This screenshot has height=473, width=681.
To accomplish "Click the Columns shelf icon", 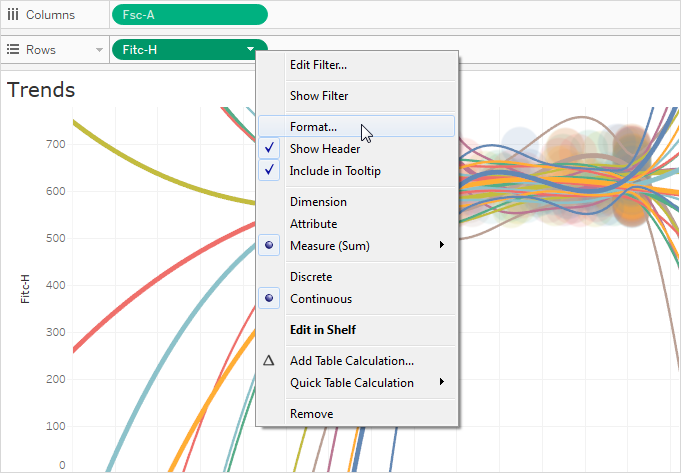I will pos(13,15).
